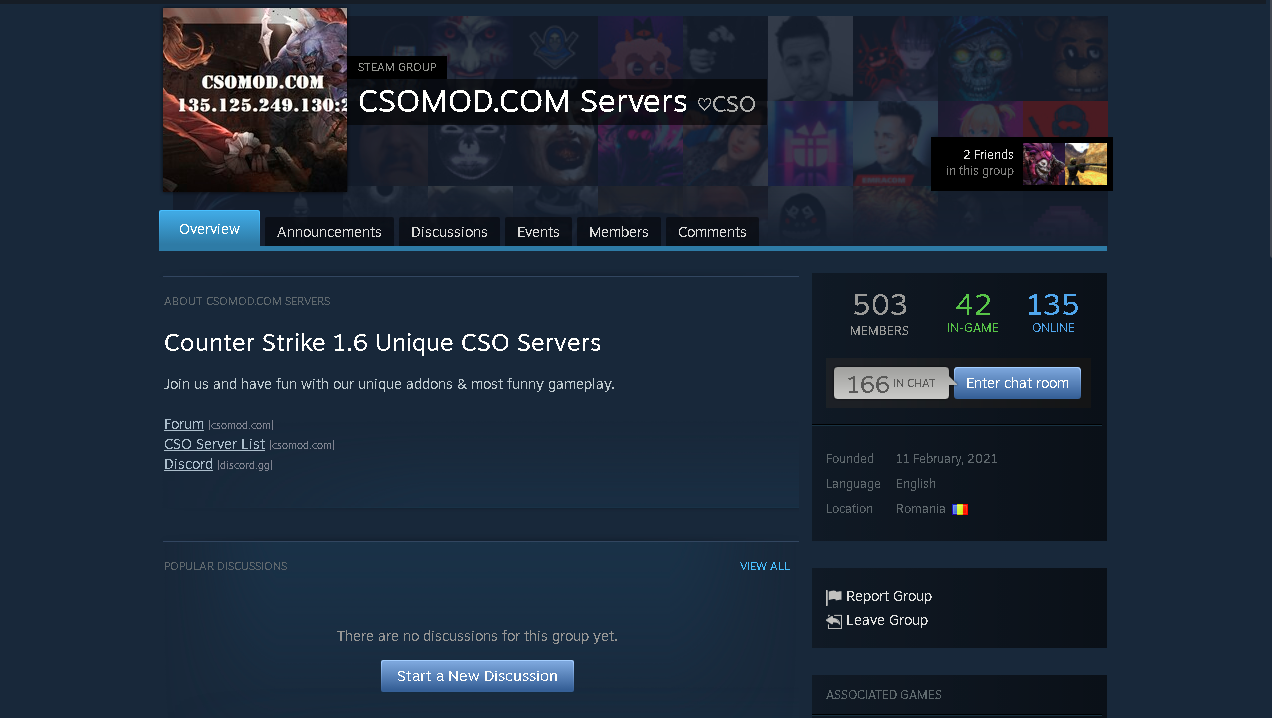
Task: Open the Forum link
Action: point(184,424)
